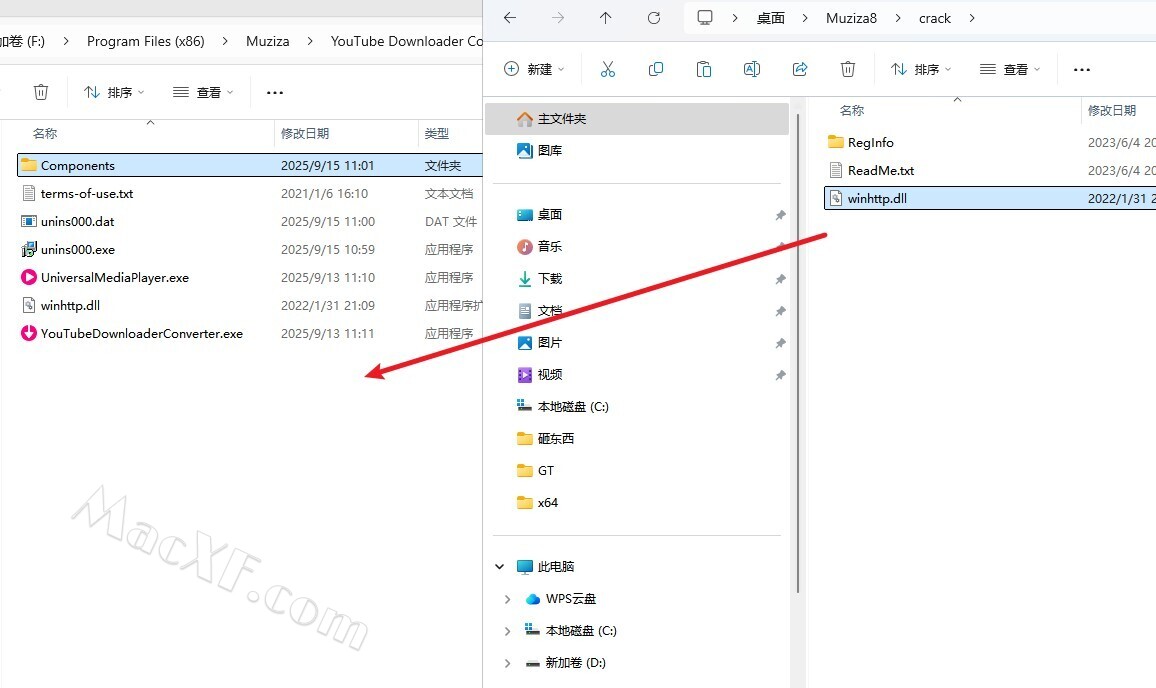Click the Delete trash icon in crack window

848,69
